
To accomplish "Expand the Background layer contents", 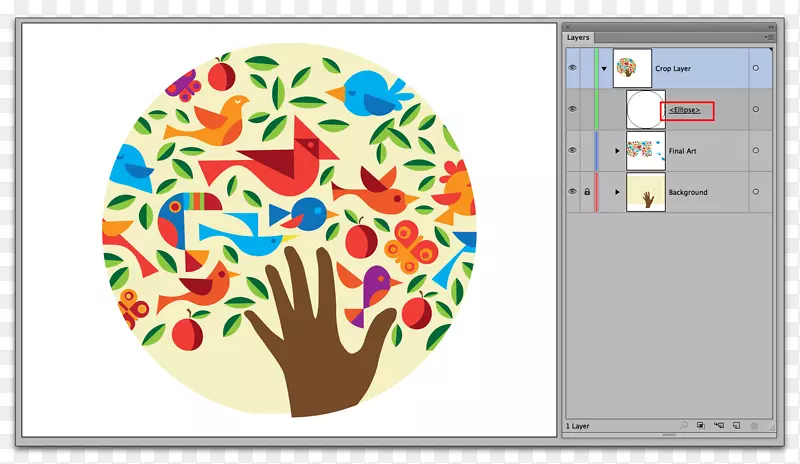I will click(617, 192).
